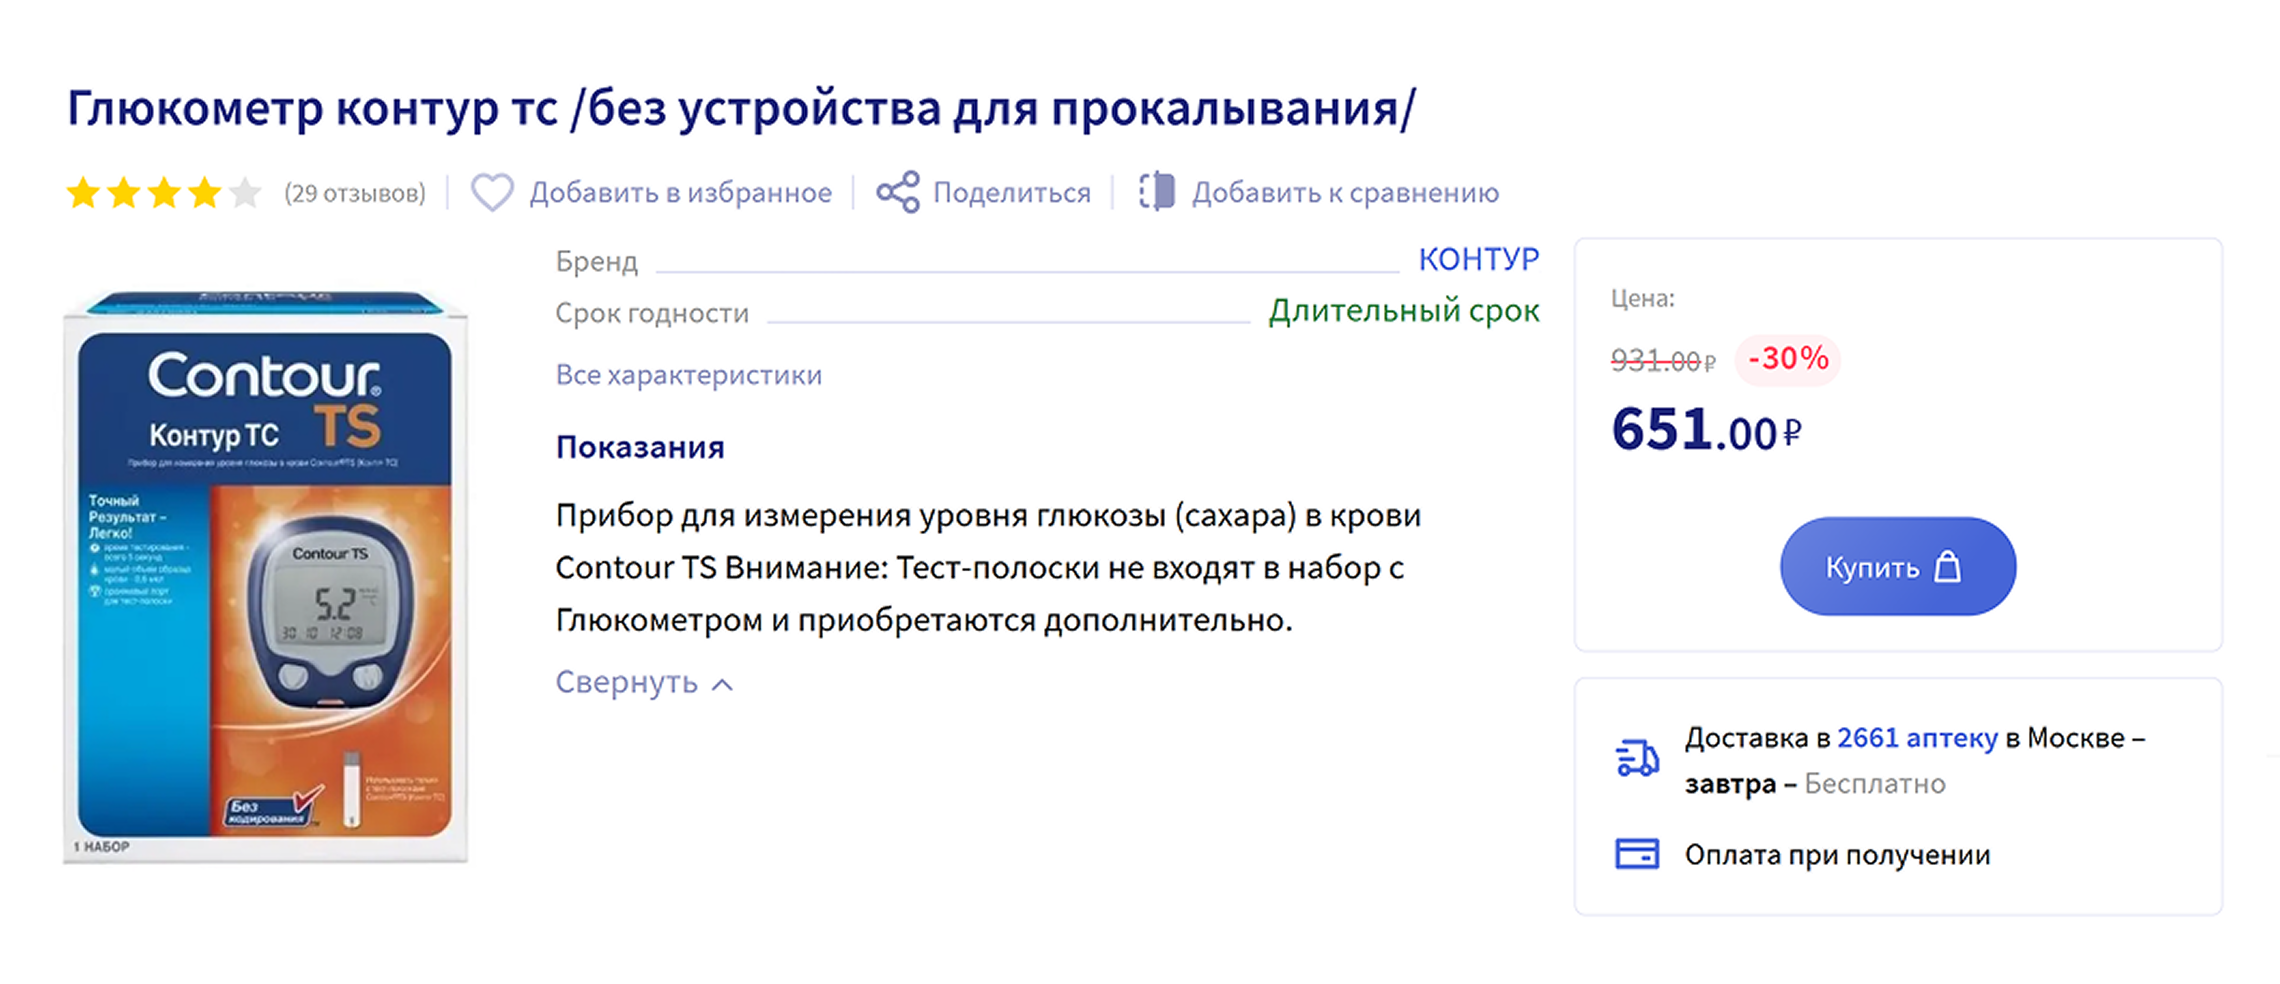Click the Бренд label
This screenshot has height=984, width=2280.
click(x=596, y=261)
